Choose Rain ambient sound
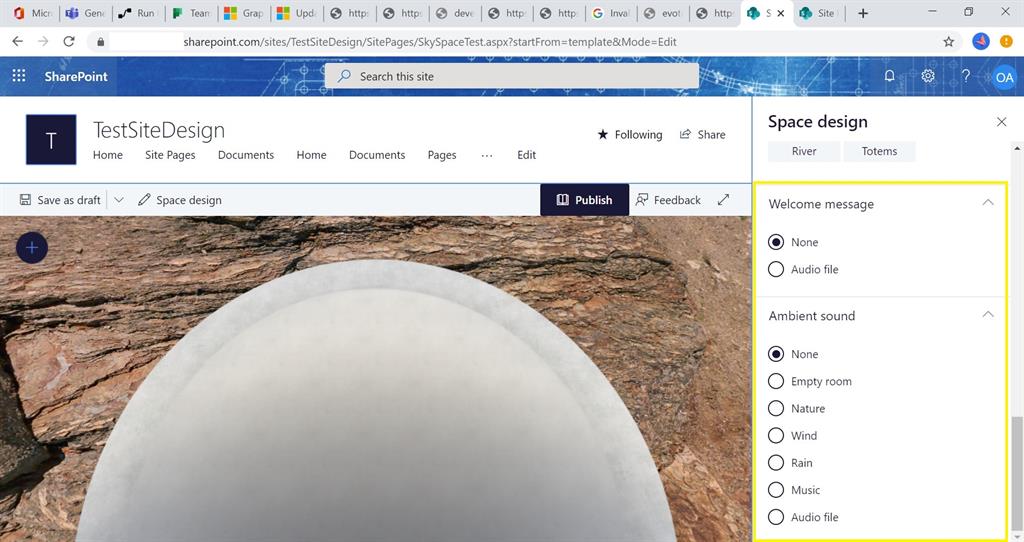Screen dimensions: 1024x542 pos(776,463)
